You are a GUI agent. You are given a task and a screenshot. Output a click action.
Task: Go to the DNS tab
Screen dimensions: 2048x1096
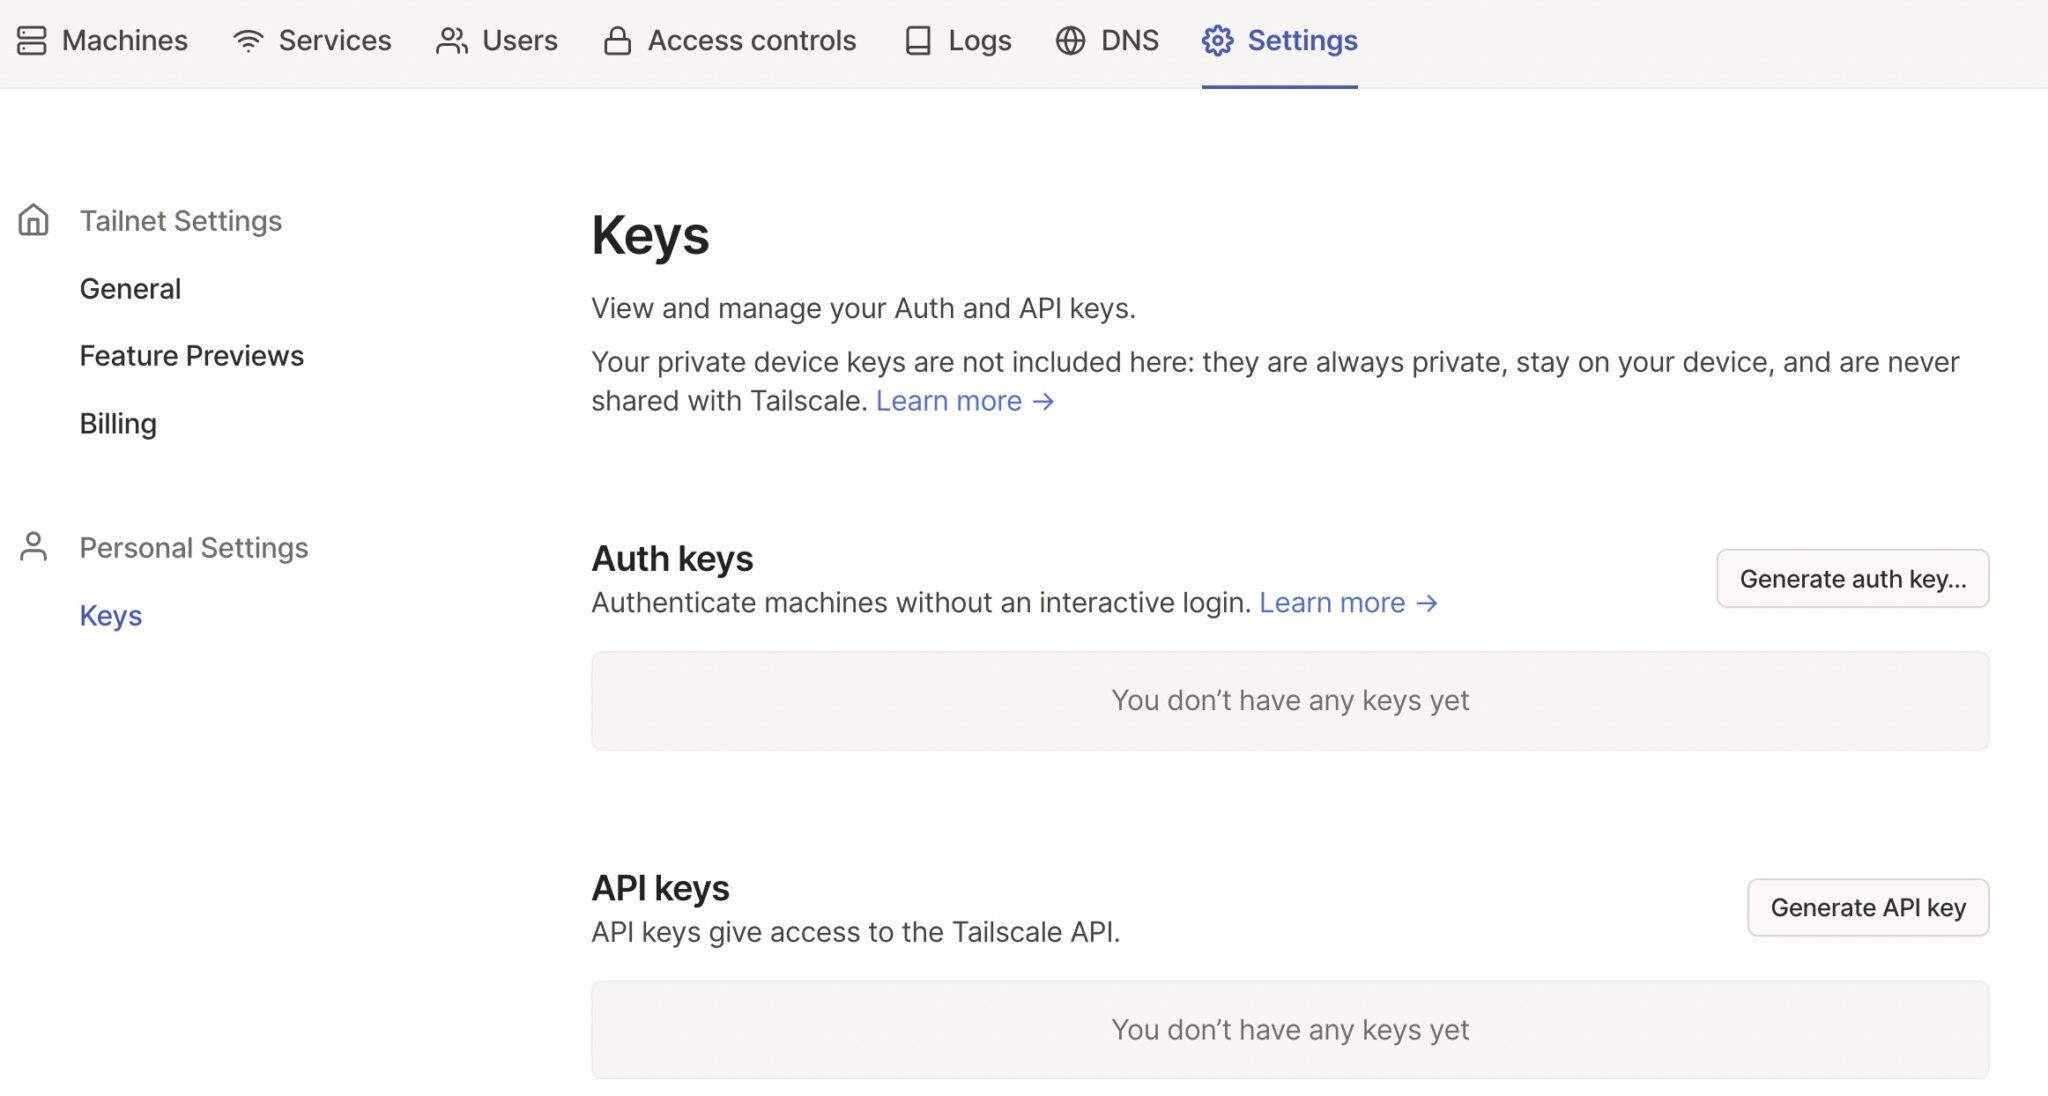[1129, 40]
